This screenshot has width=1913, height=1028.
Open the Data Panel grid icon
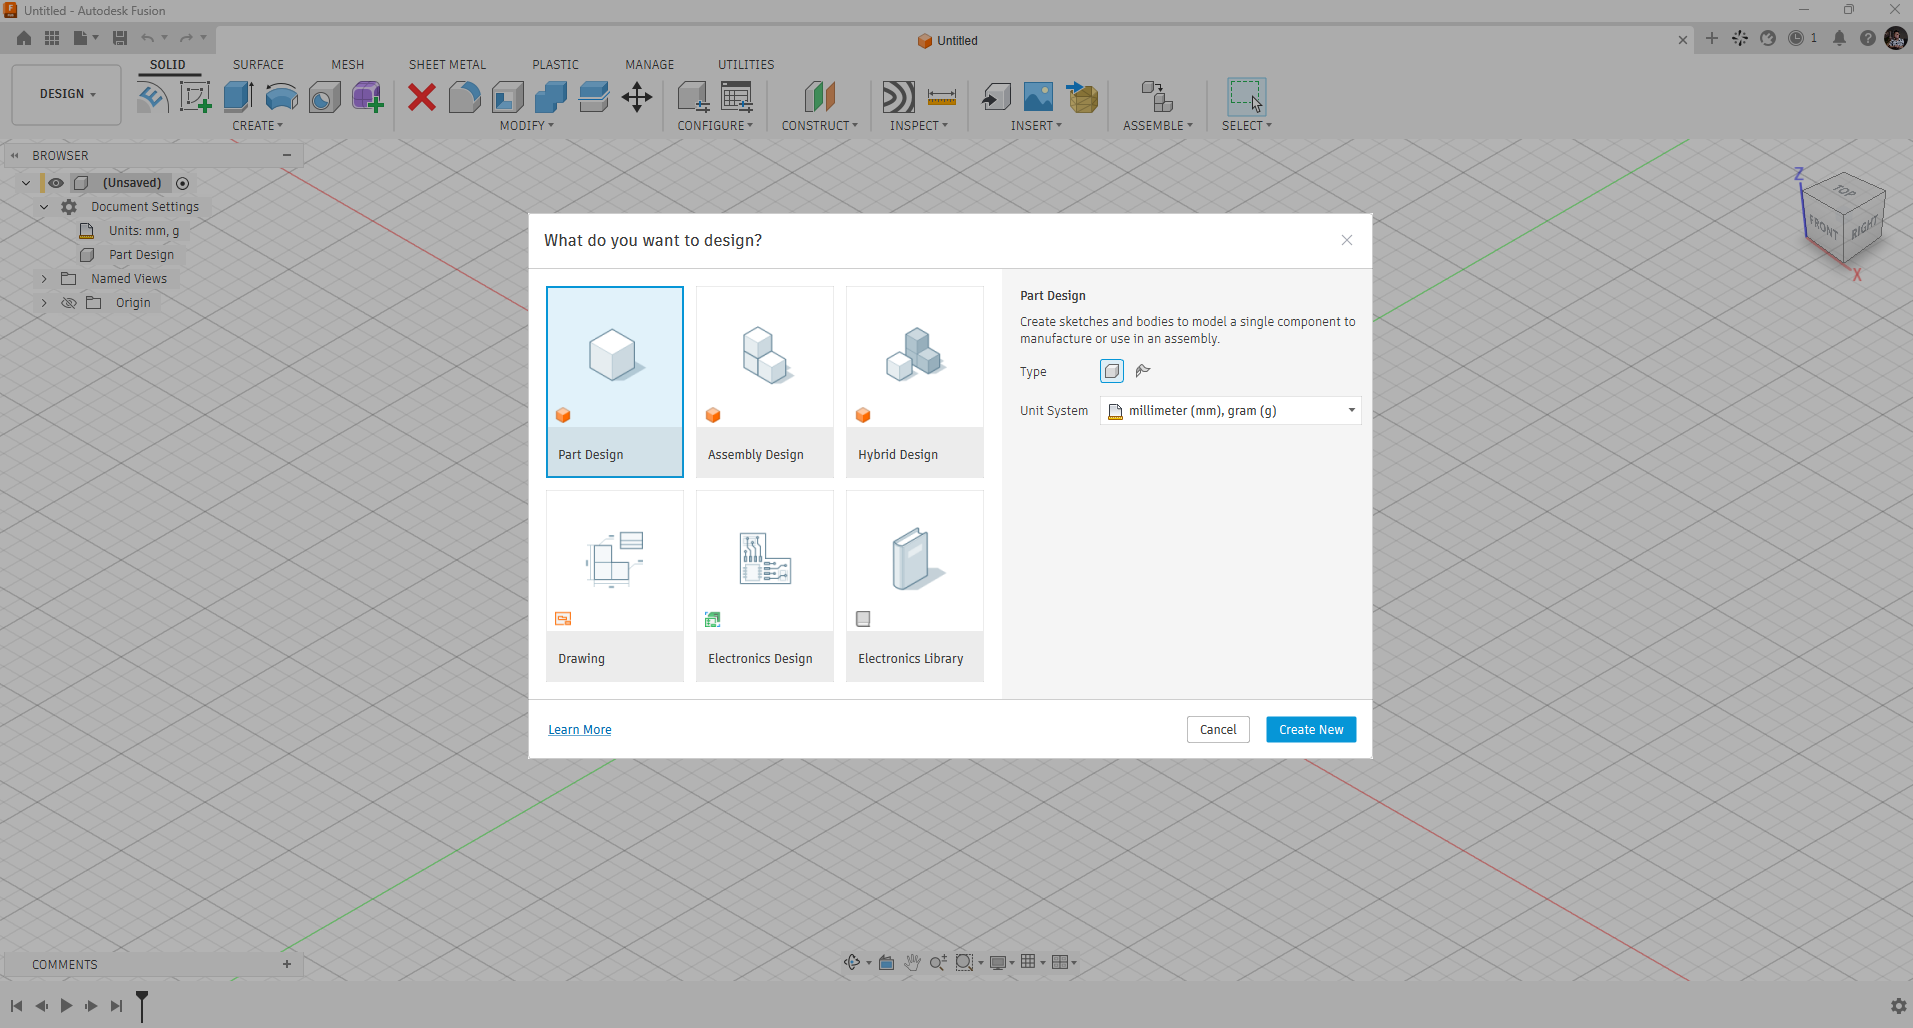[x=52, y=38]
